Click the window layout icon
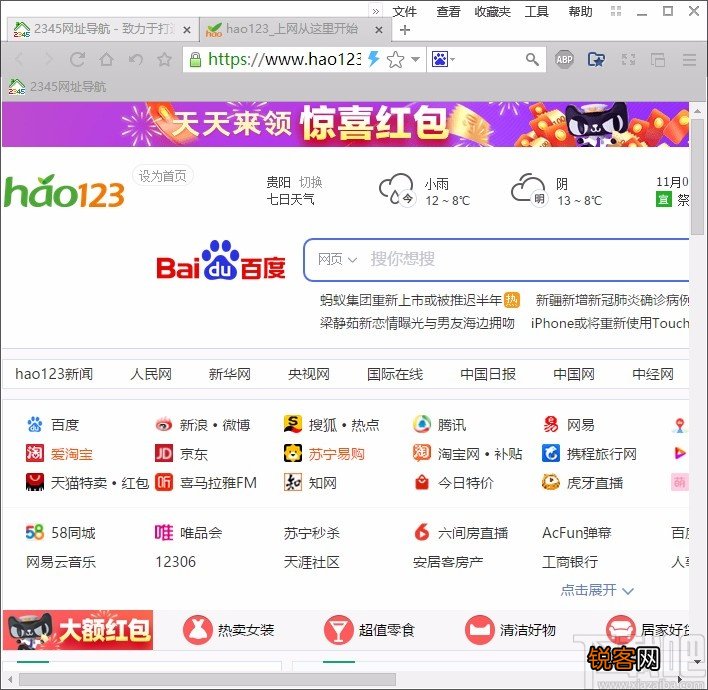Viewport: 708px width, 690px height. [657, 59]
